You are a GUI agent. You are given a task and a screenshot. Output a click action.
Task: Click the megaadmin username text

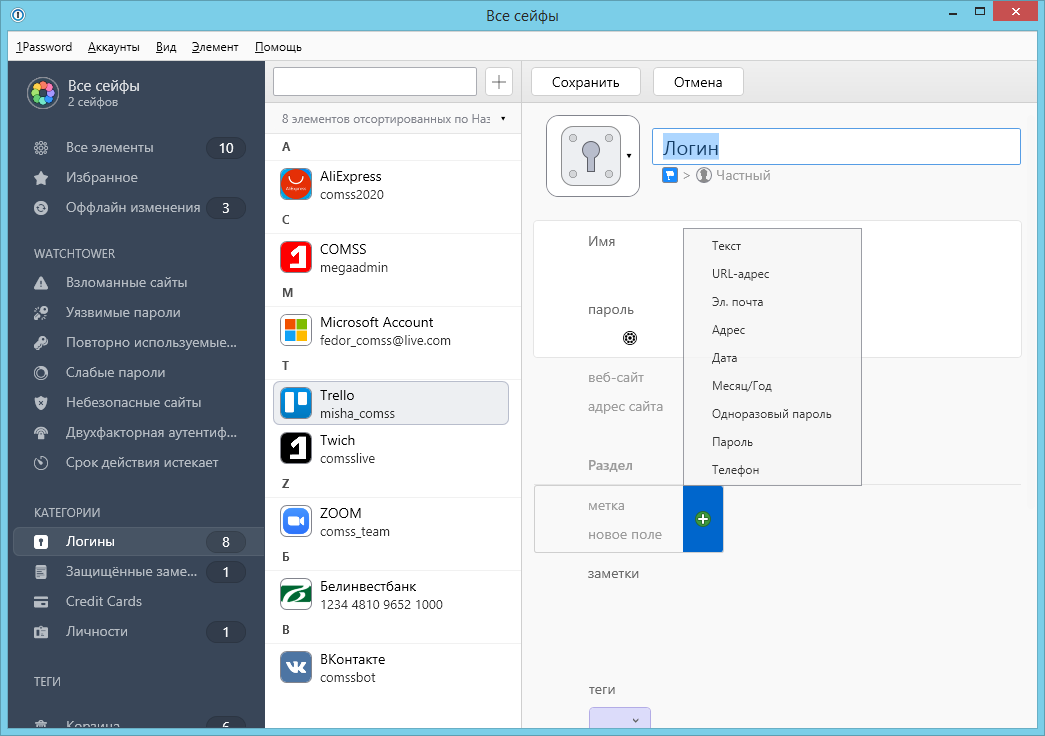coord(354,267)
